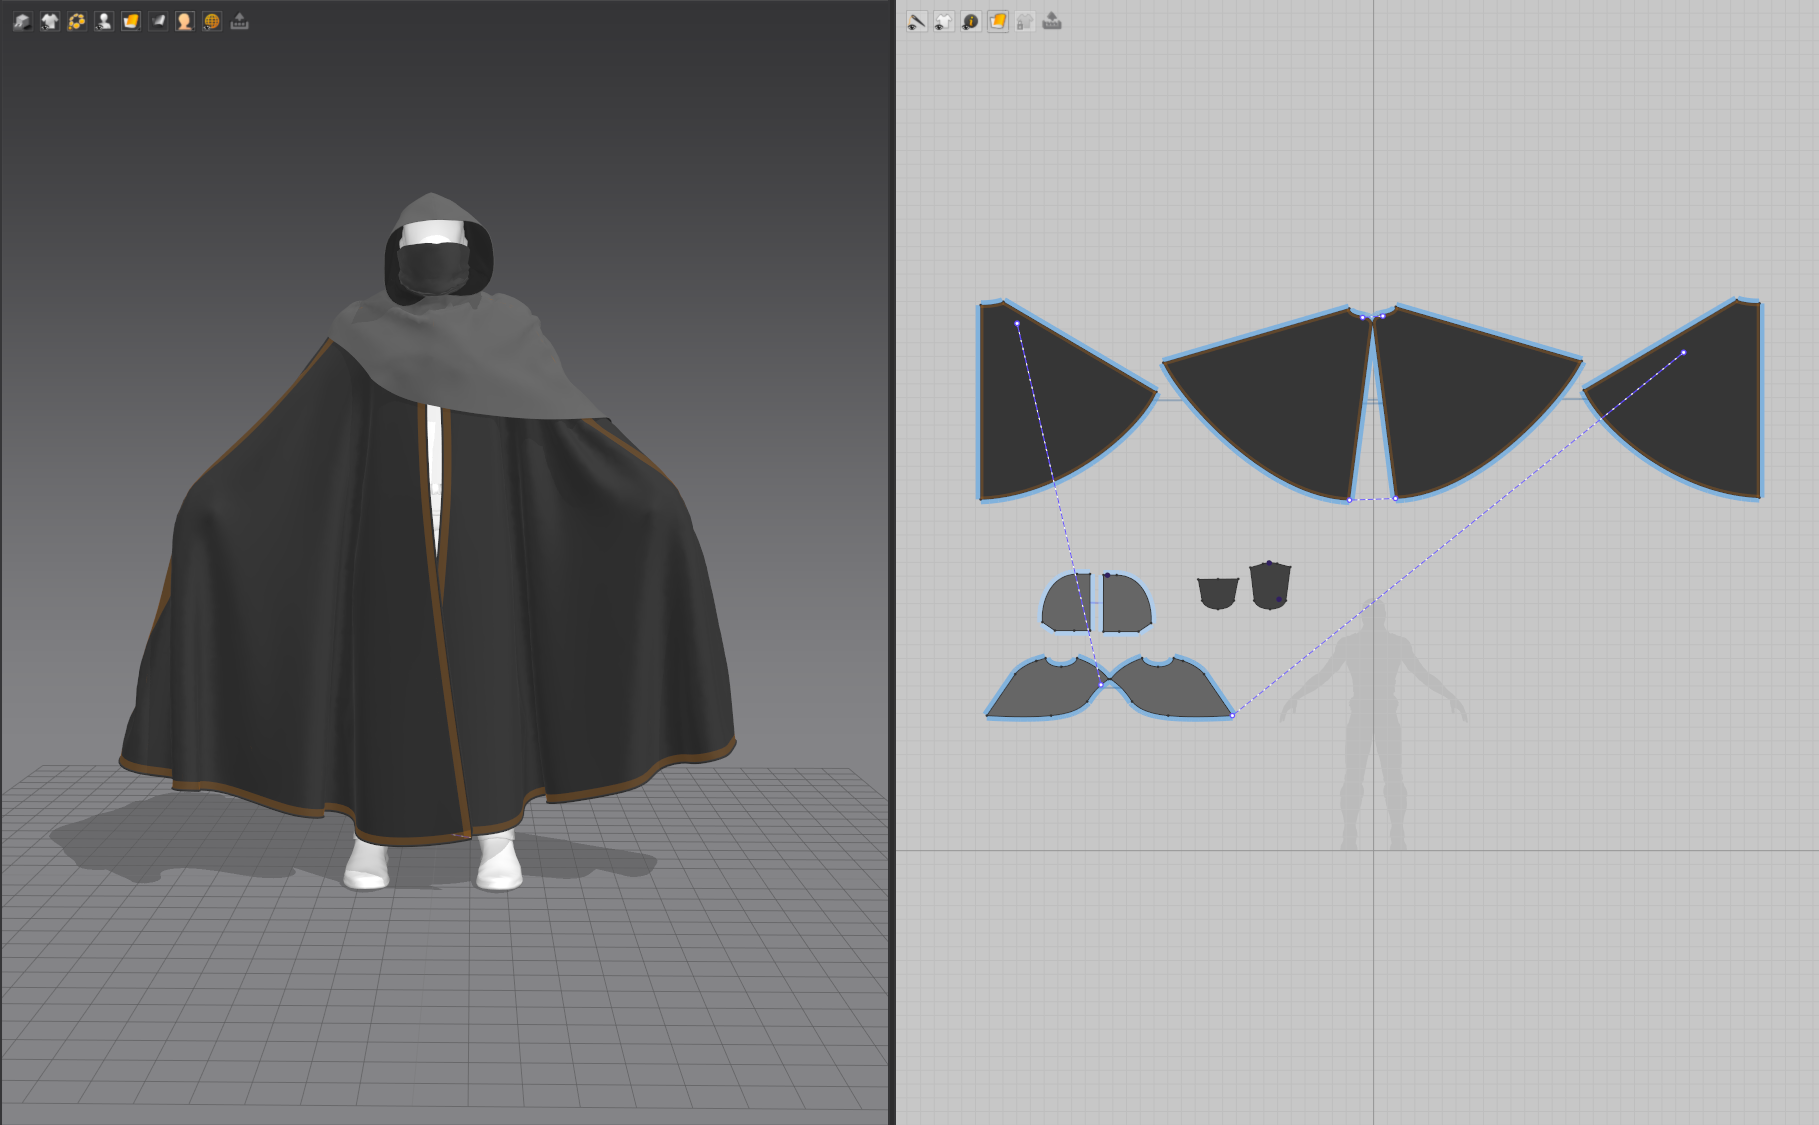1819x1125 pixels.
Task: Click the orange arrangement points circle icon
Action: [76, 21]
